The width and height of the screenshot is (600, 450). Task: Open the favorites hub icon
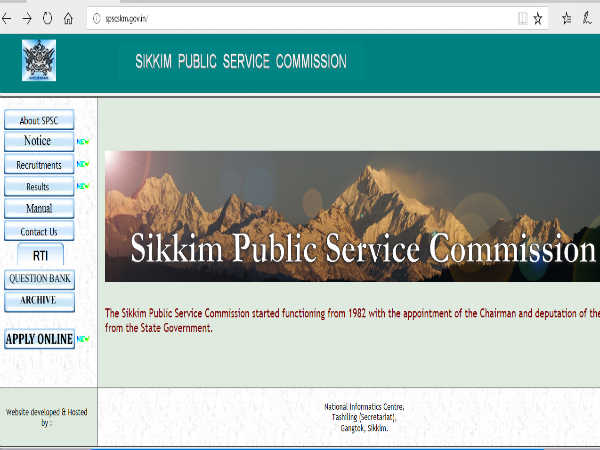coord(567,17)
